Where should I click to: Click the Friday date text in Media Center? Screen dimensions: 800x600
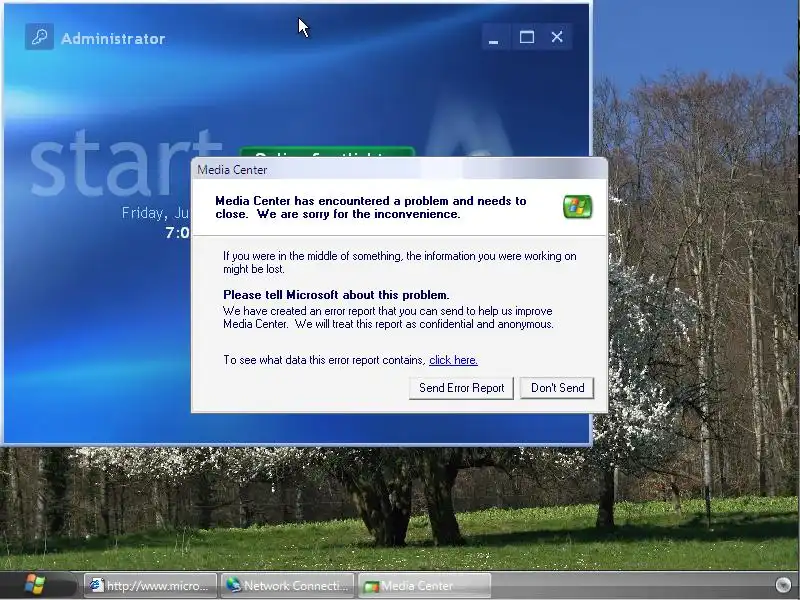(x=155, y=213)
